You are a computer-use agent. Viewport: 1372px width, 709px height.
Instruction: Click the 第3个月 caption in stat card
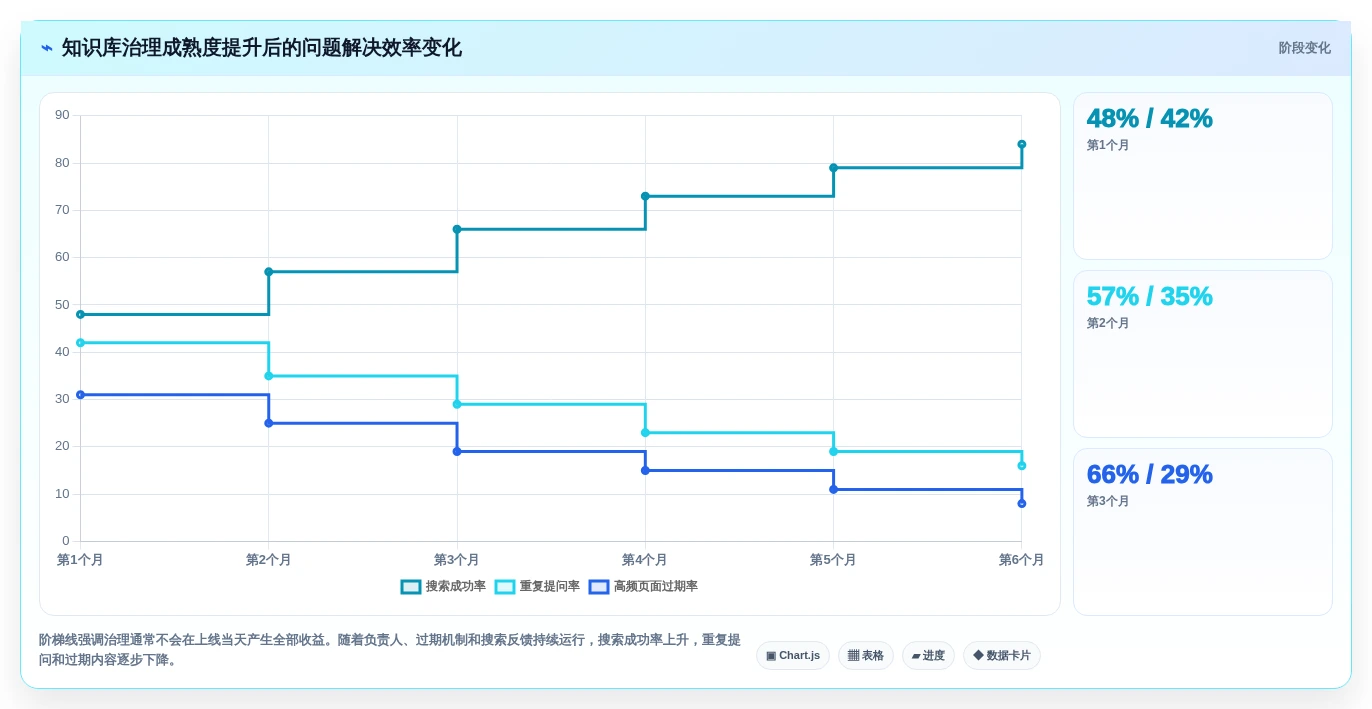point(1108,501)
